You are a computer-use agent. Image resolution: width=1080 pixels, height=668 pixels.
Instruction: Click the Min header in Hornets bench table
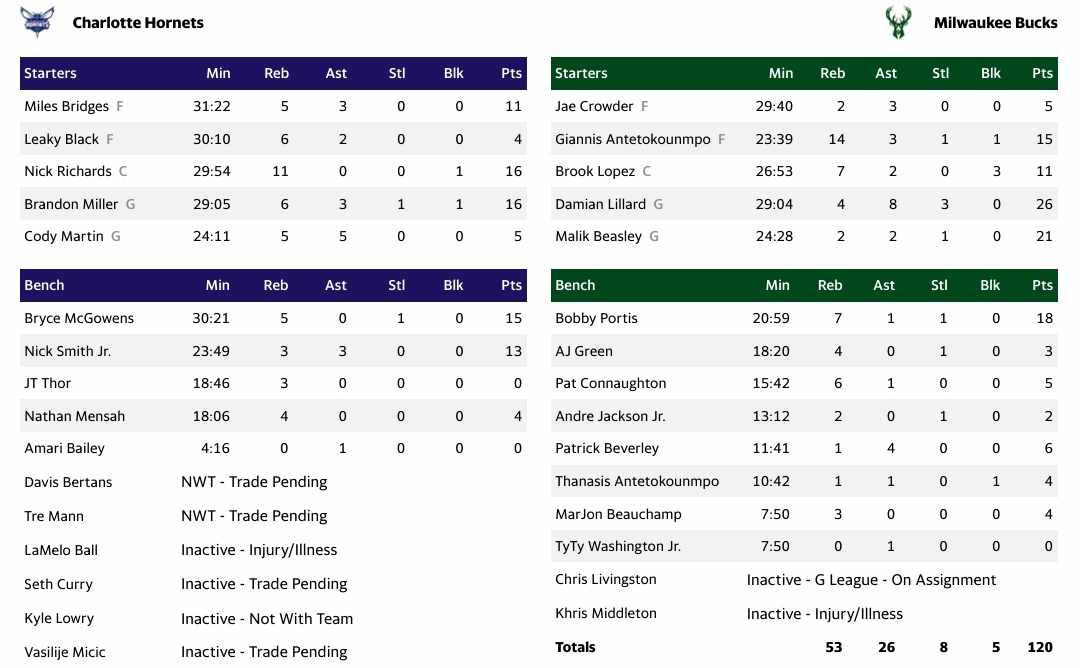pos(217,285)
